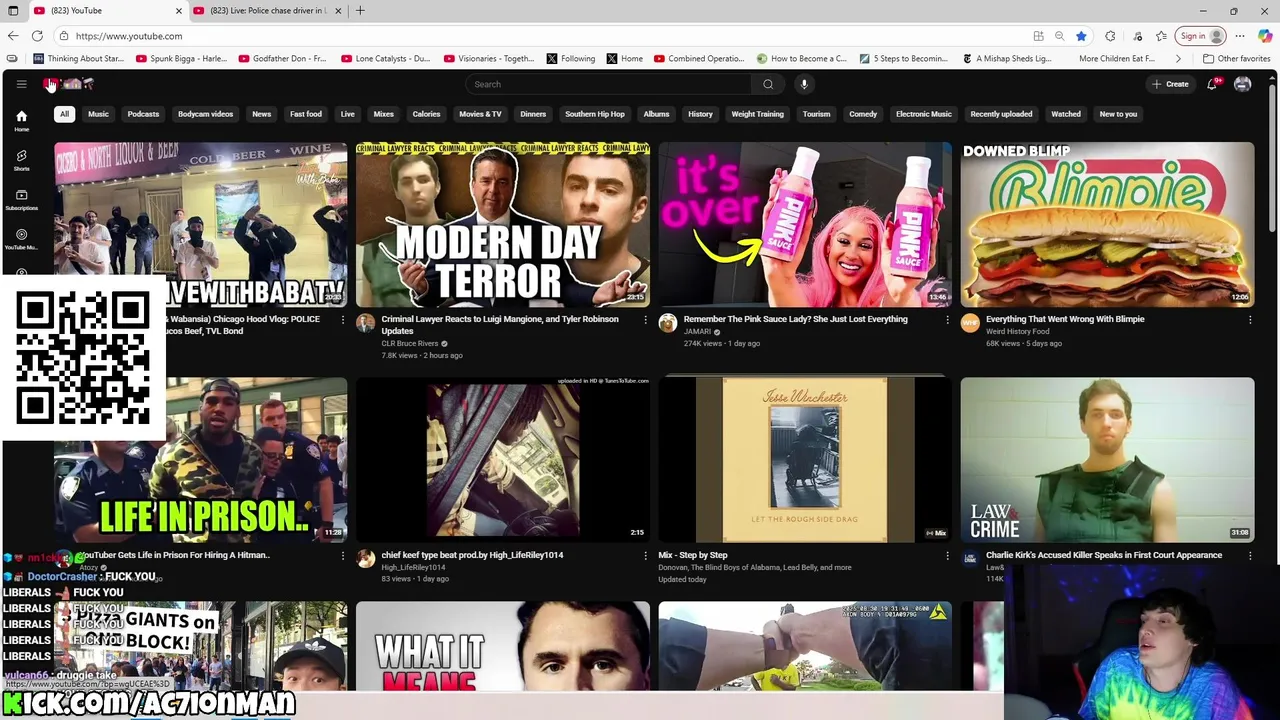1280x720 pixels.
Task: Open the YouTube account avatar menu
Action: 1242,84
